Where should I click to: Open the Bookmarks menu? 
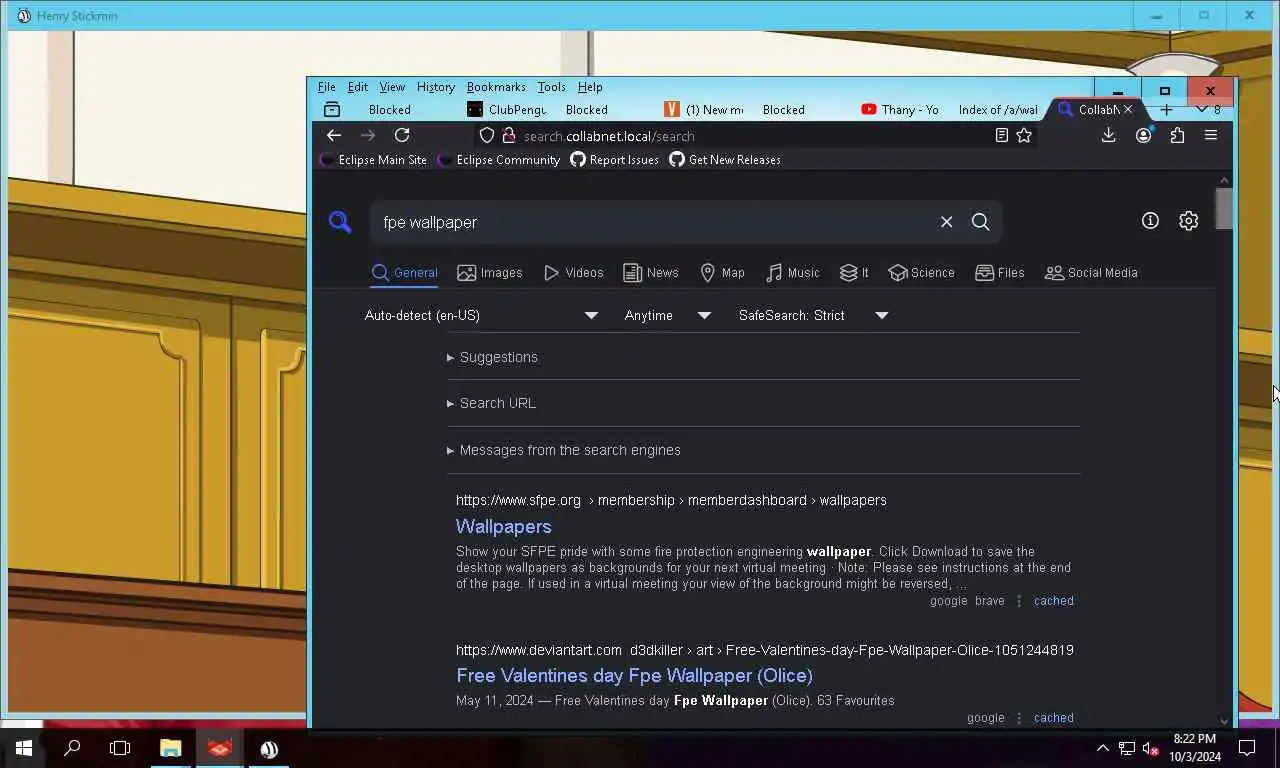pos(496,87)
